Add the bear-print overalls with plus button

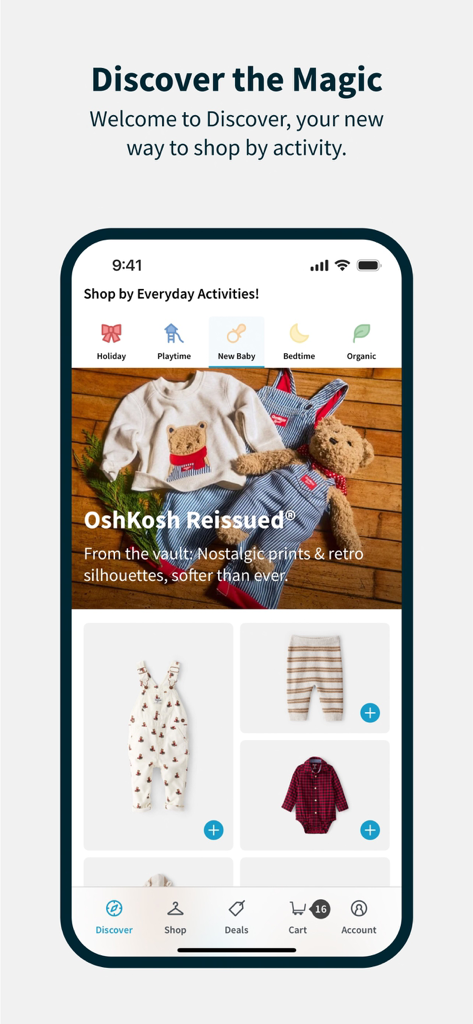click(214, 830)
